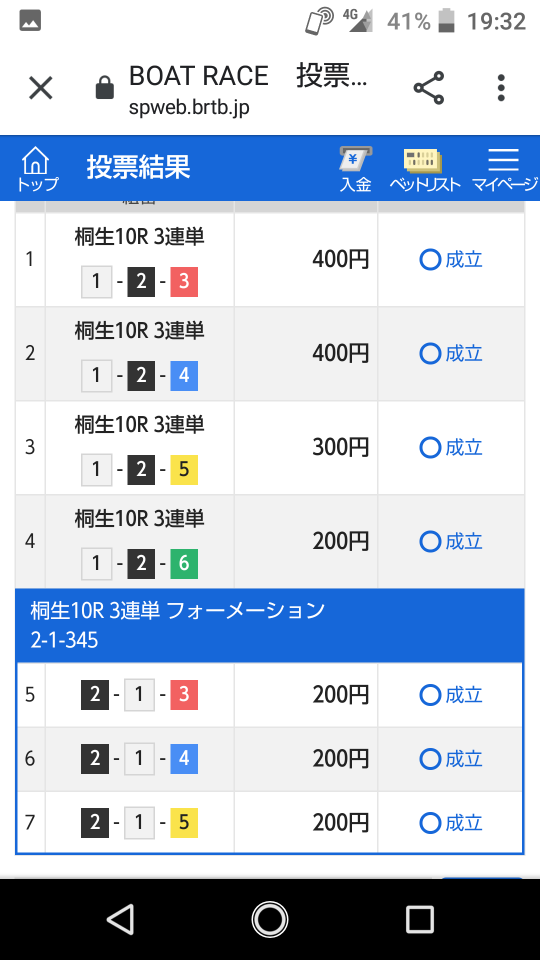Image resolution: width=540 pixels, height=960 pixels.
Task: Tap the Android recent apps square
Action: 419,919
